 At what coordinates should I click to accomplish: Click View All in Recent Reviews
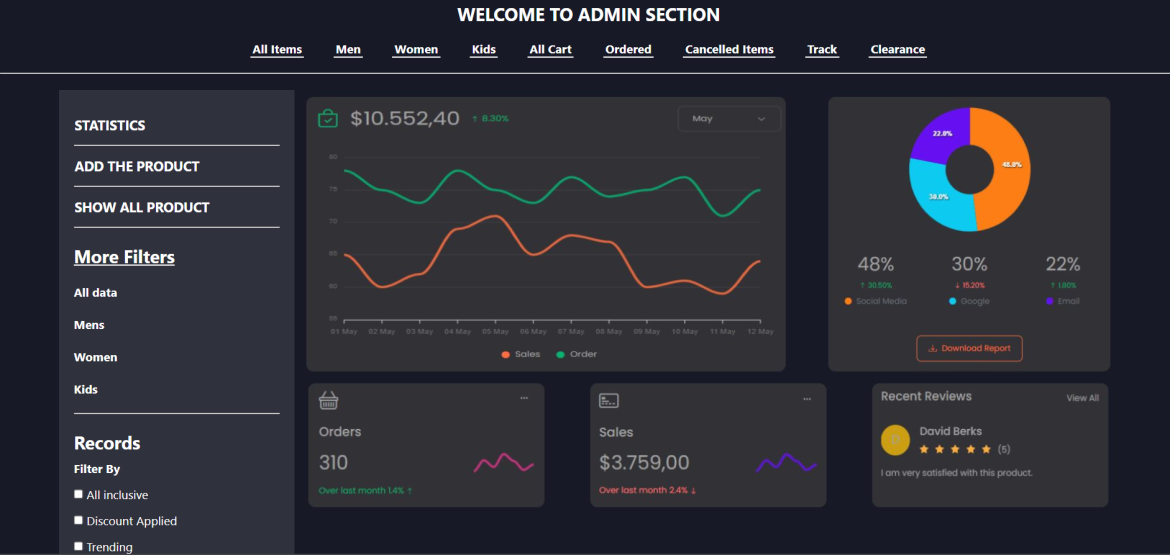click(1082, 398)
